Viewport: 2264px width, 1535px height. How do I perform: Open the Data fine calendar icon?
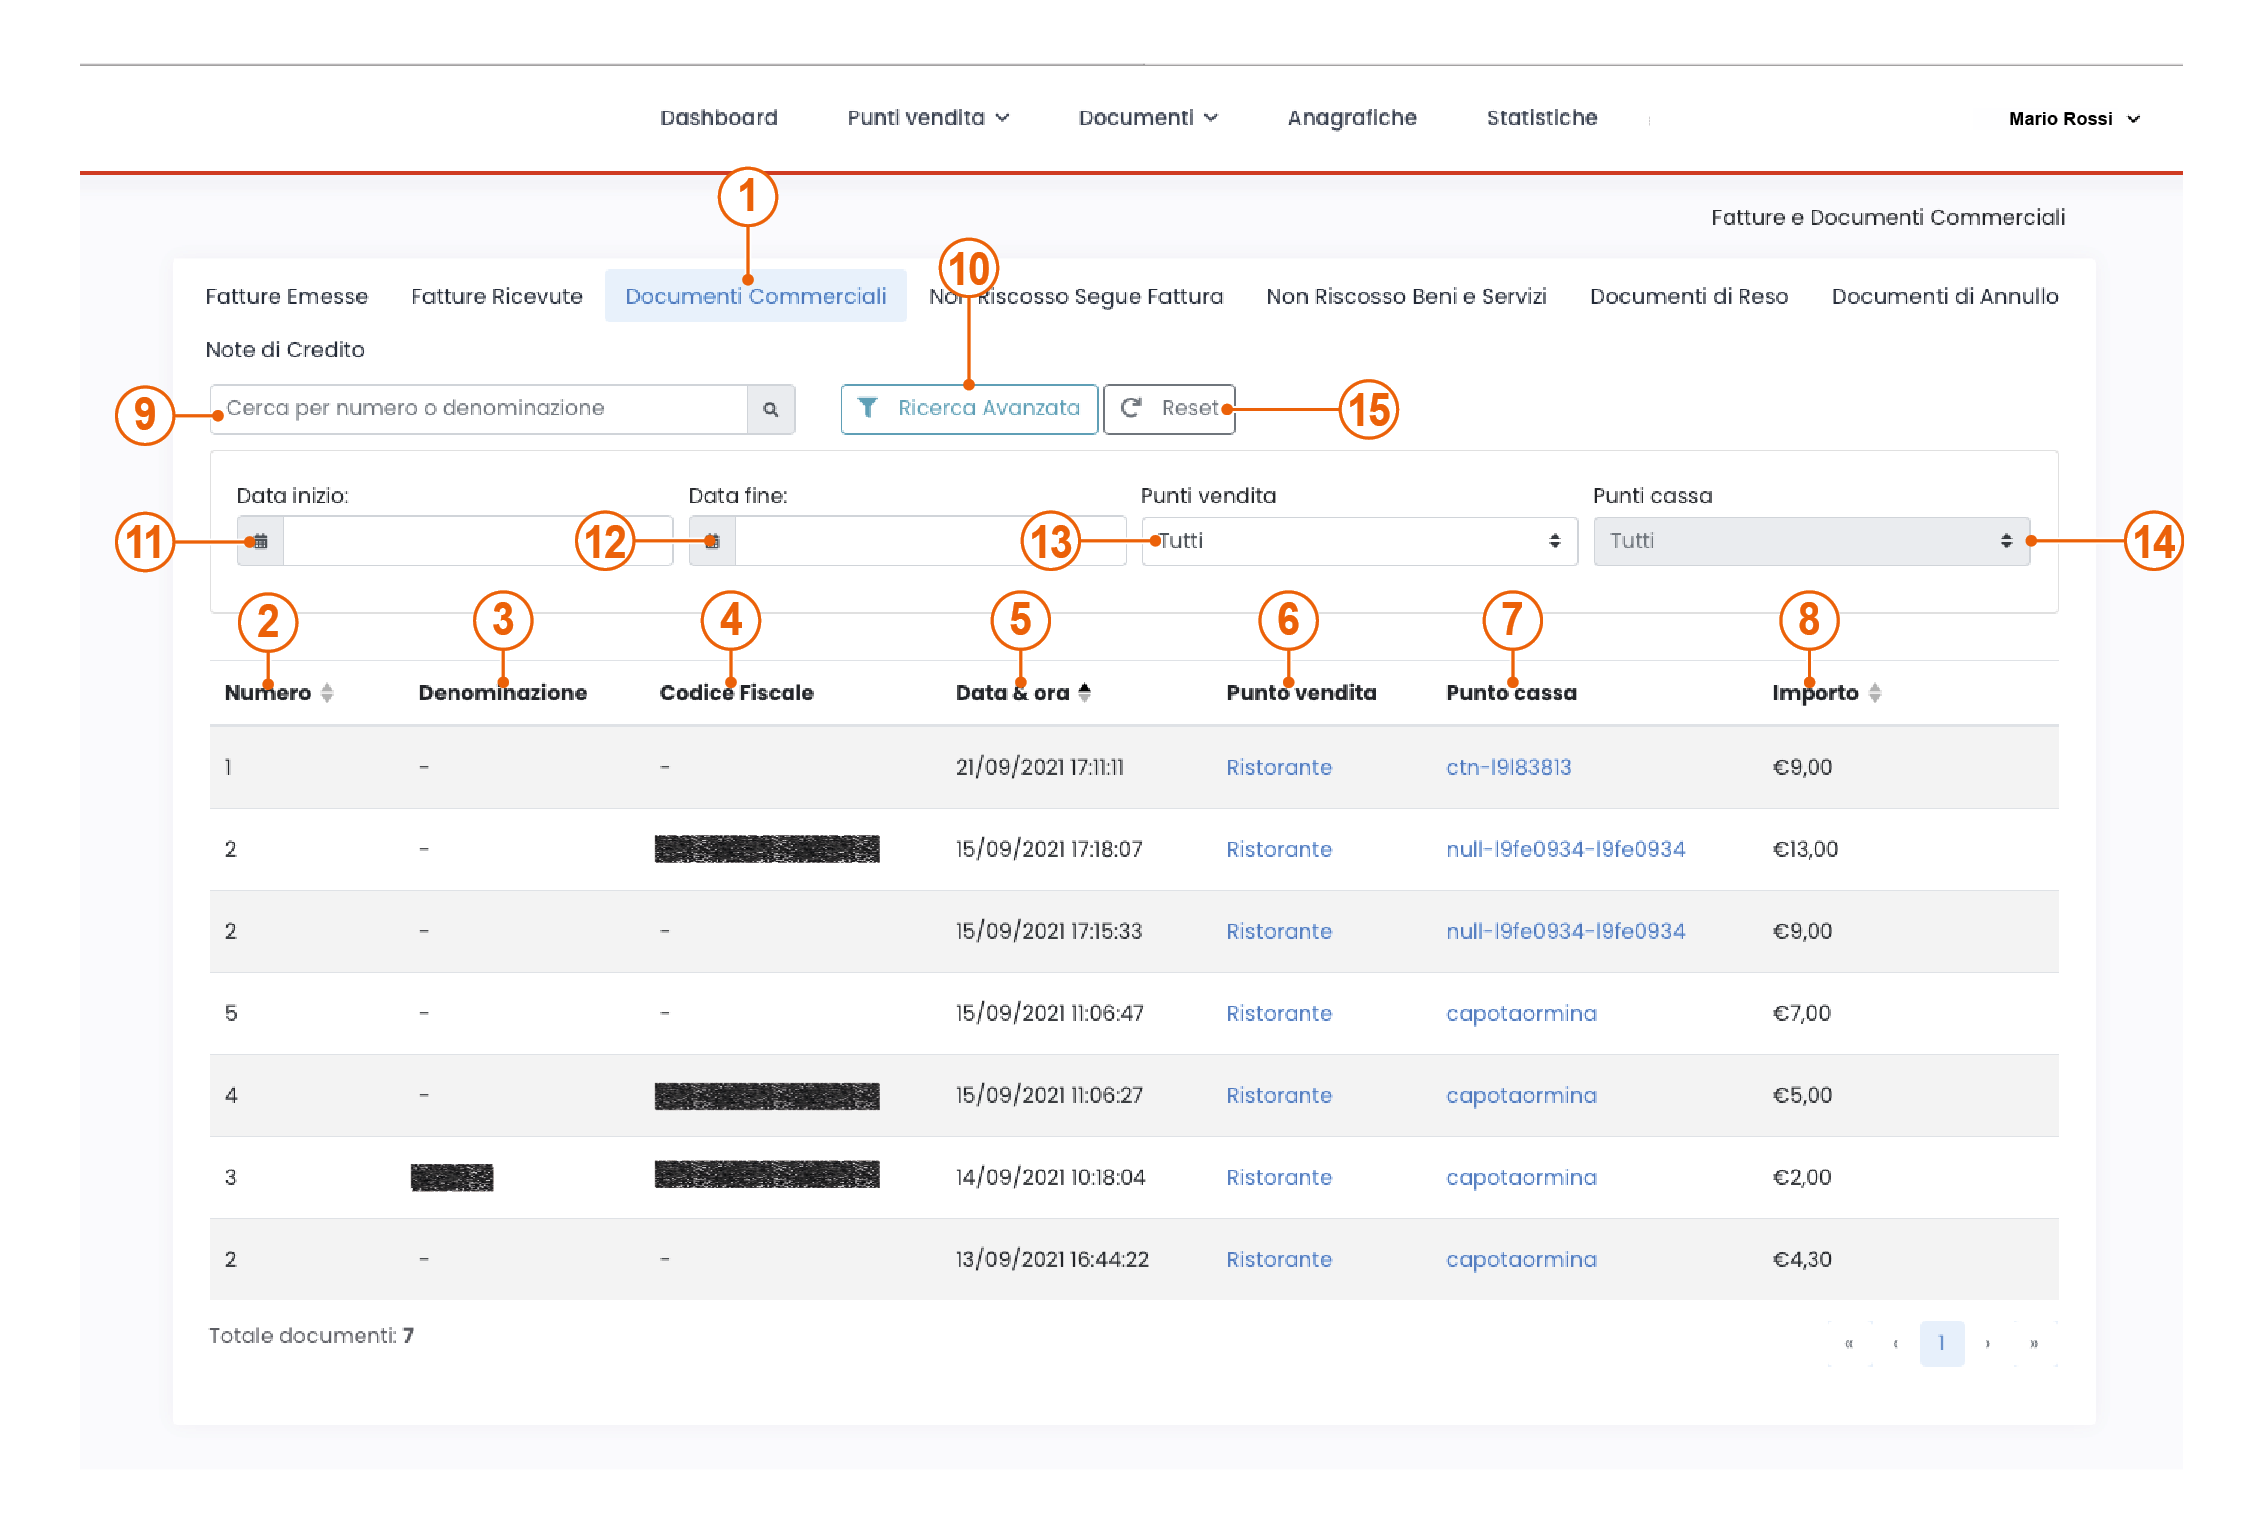(712, 541)
